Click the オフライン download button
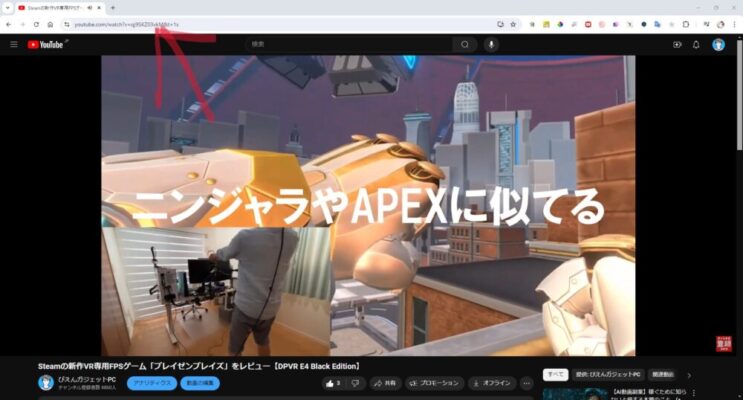 point(491,383)
